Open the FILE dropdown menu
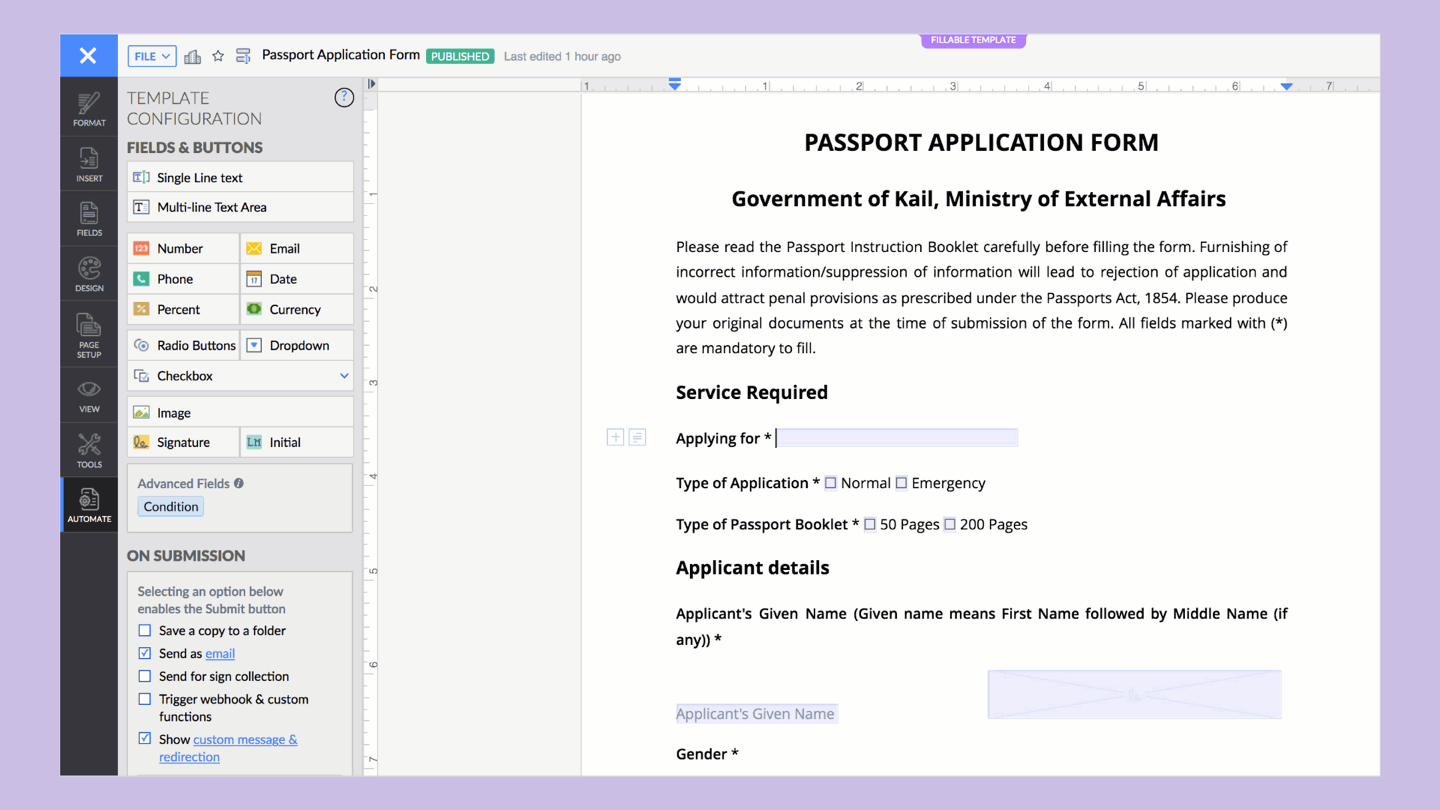Image resolution: width=1440 pixels, height=810 pixels. (152, 56)
